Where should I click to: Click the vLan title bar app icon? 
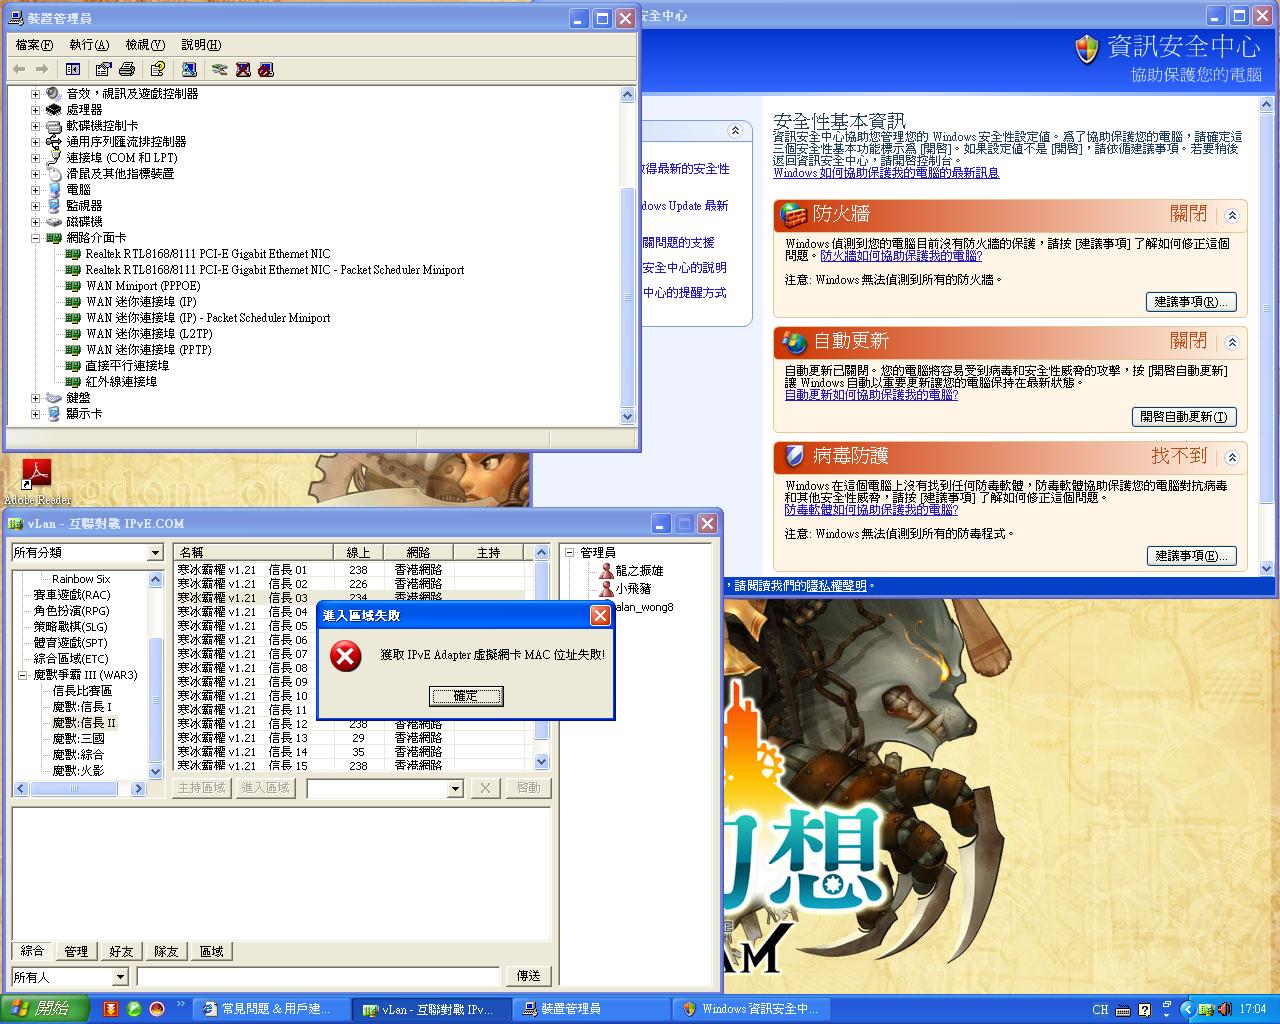[16, 524]
